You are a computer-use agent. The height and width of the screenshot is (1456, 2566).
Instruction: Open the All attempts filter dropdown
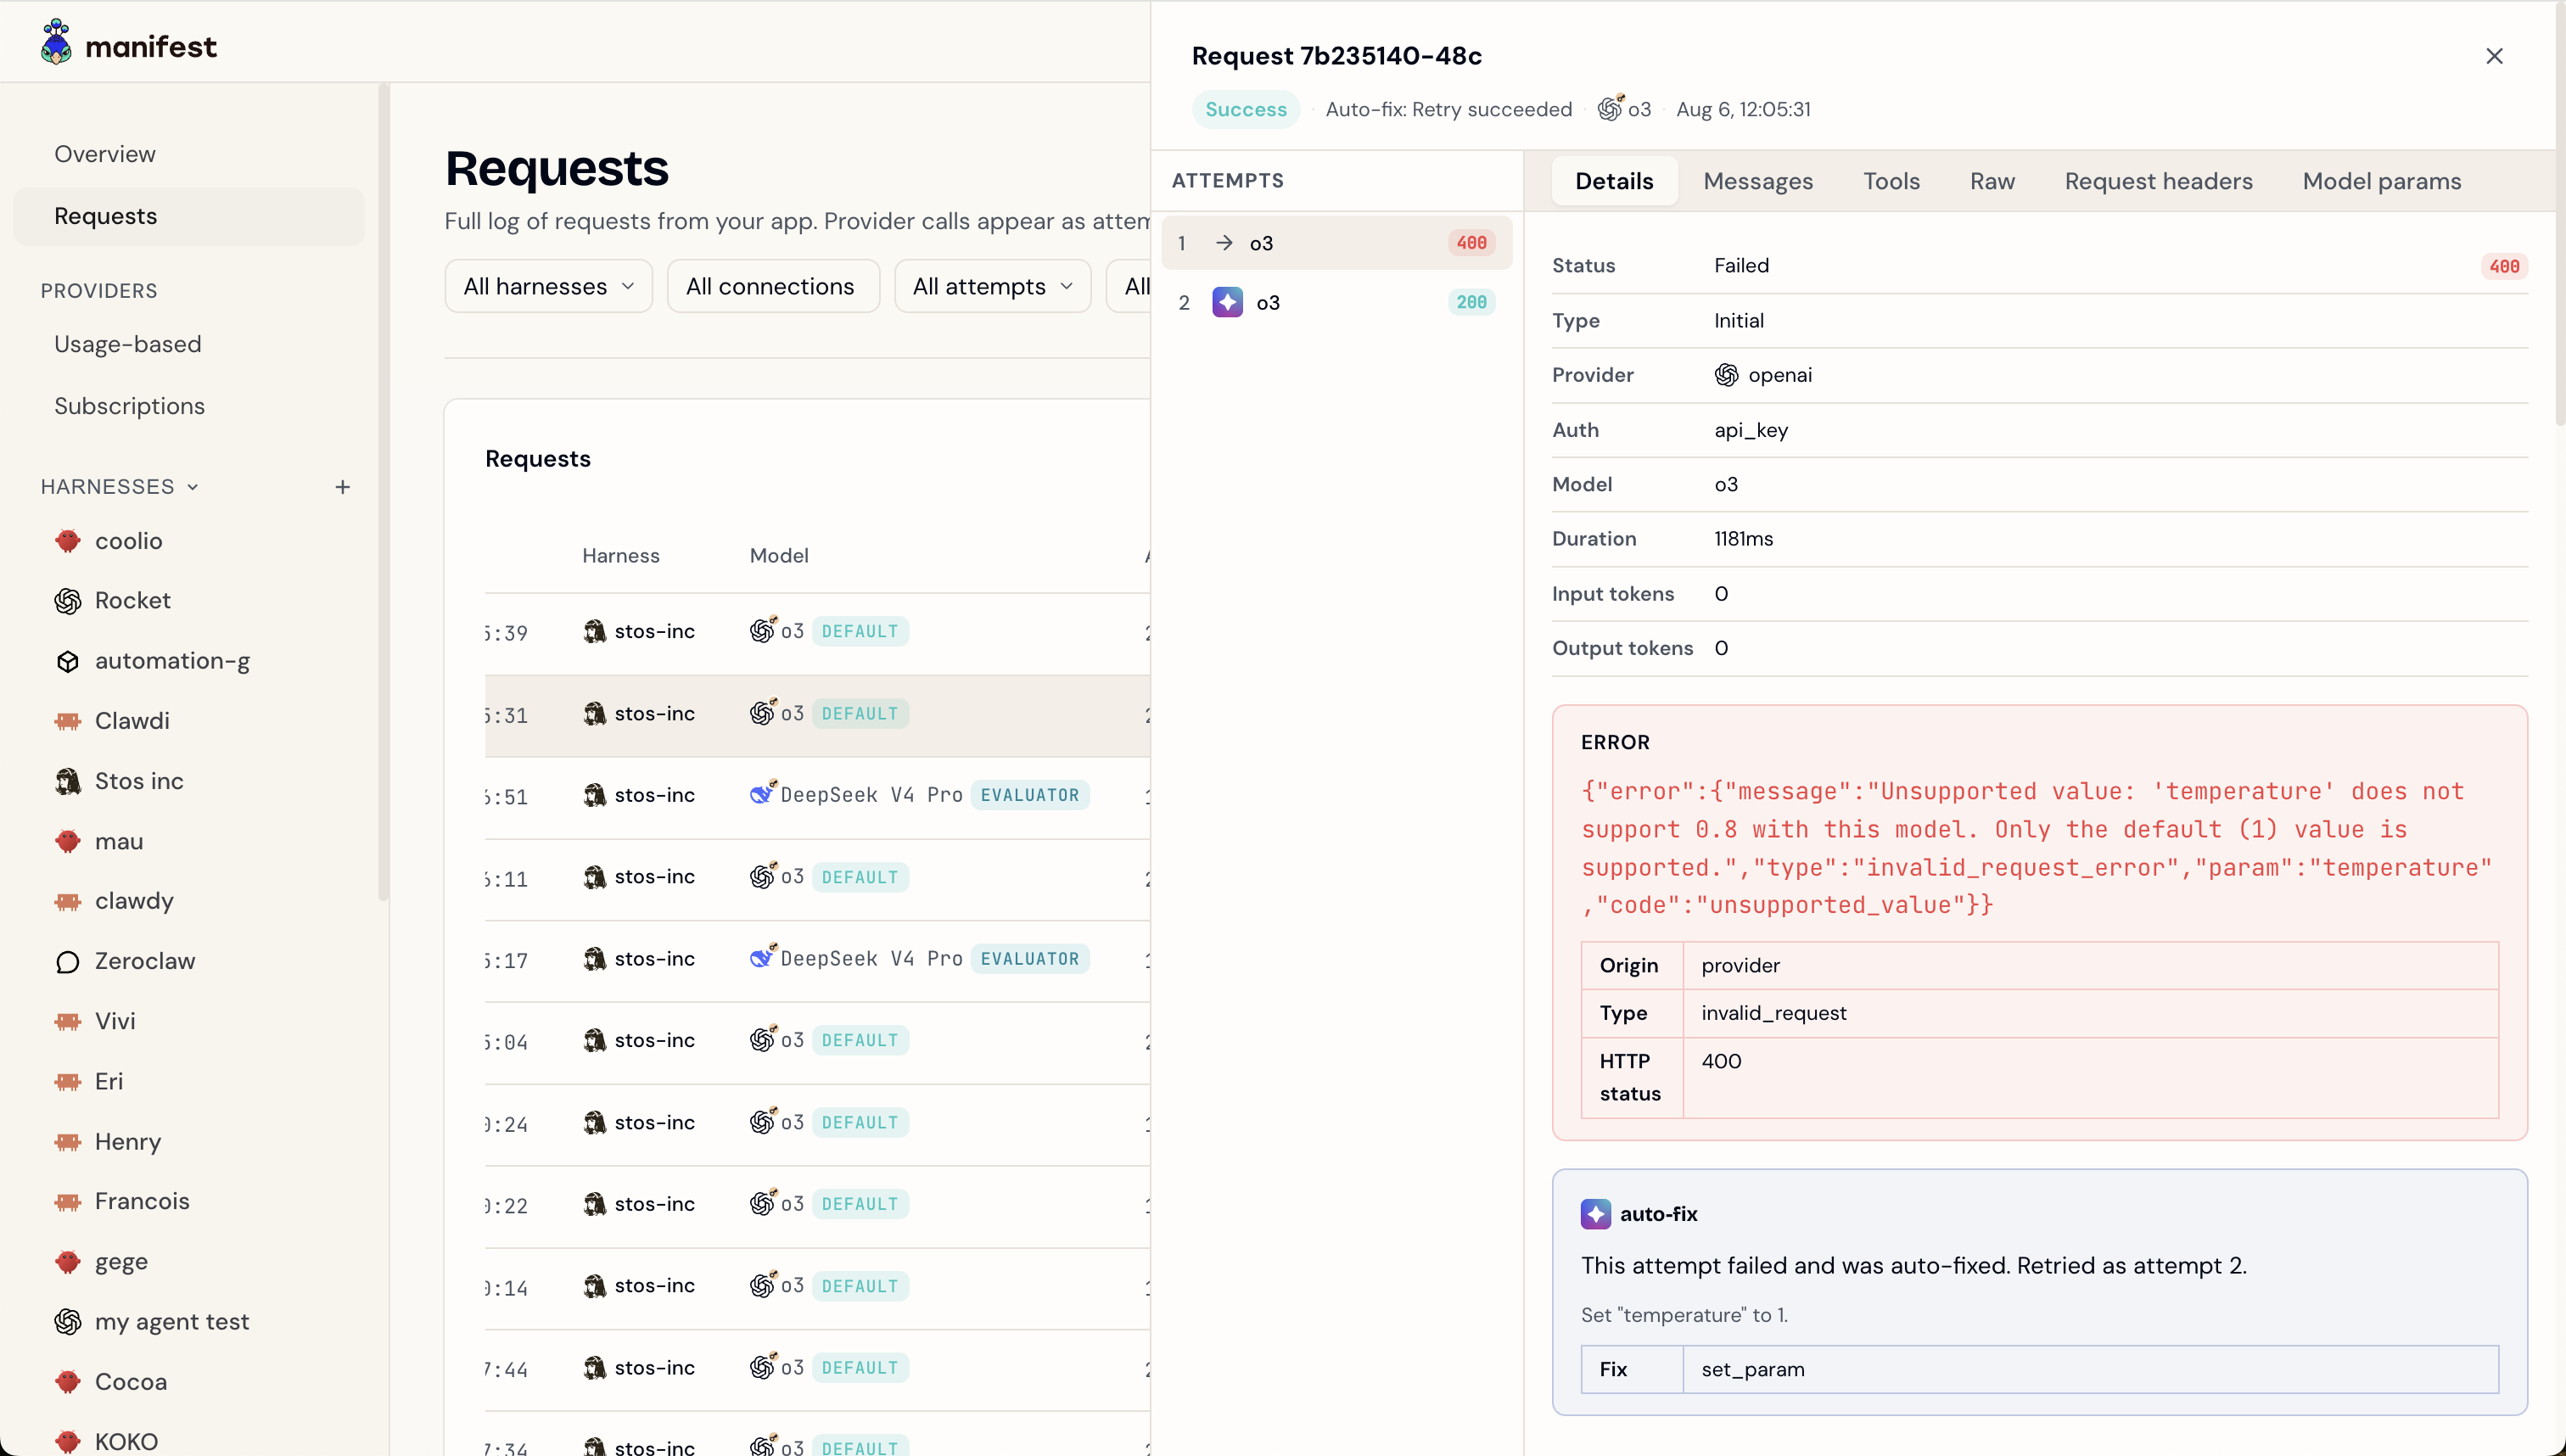pyautogui.click(x=992, y=286)
